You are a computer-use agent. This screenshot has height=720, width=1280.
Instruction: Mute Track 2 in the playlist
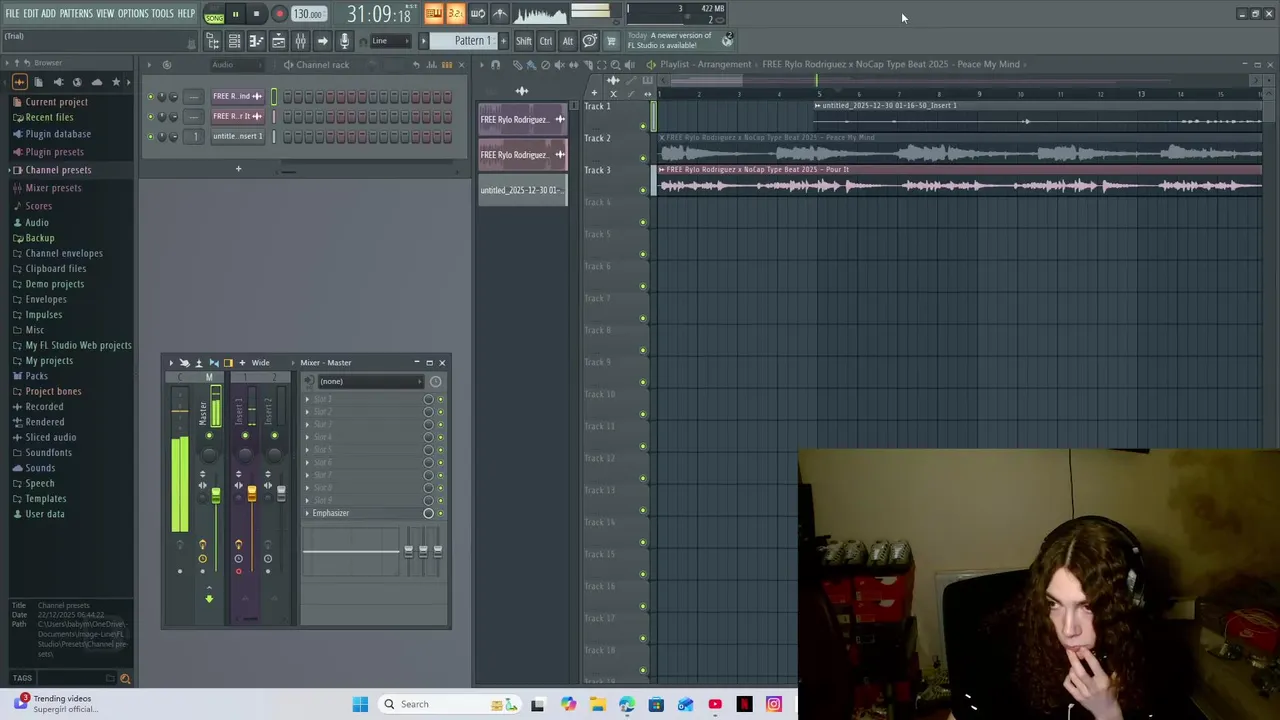pos(643,158)
